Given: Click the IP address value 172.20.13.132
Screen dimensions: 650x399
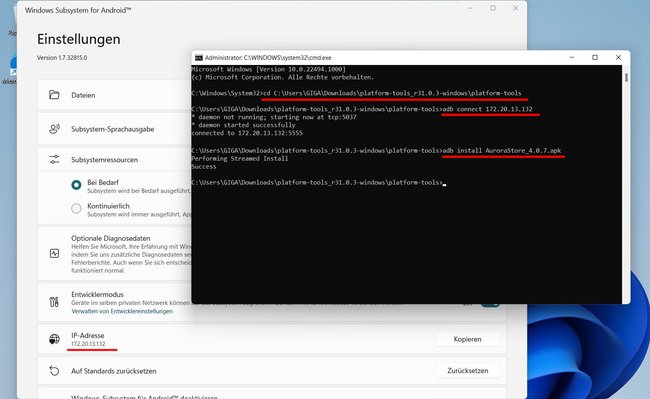Looking at the screenshot, I should point(88,344).
